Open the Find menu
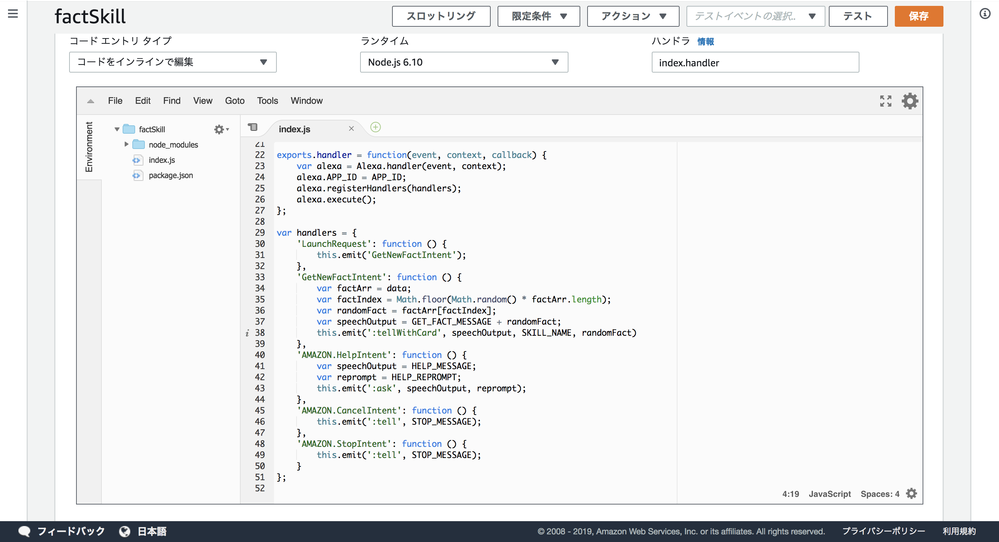The height and width of the screenshot is (542, 999). (x=171, y=101)
